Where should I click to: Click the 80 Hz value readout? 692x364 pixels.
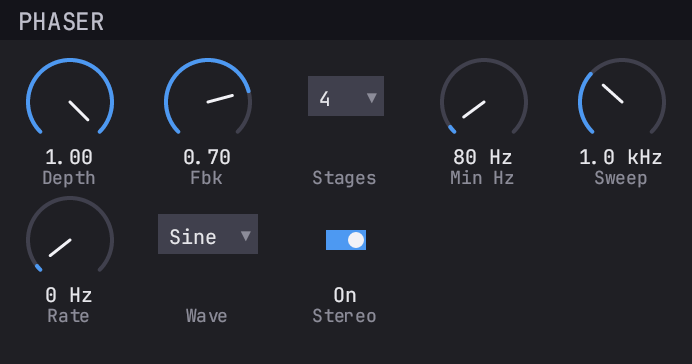[x=483, y=158]
